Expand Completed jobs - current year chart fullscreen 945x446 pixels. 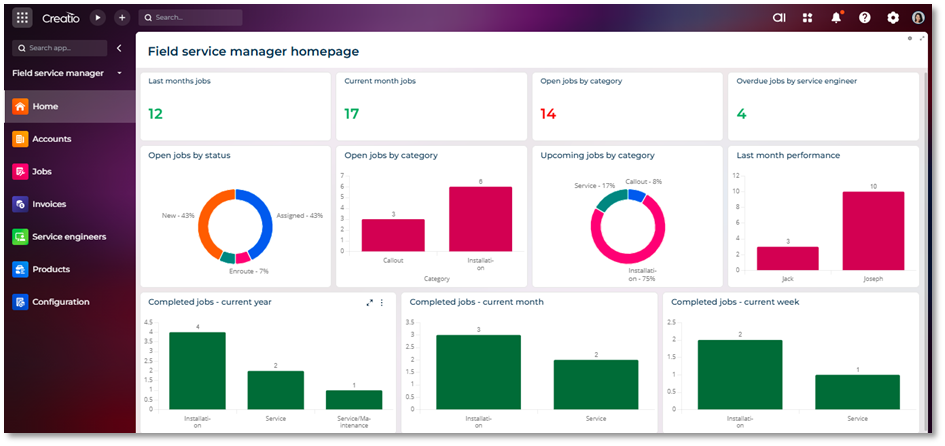coord(369,302)
